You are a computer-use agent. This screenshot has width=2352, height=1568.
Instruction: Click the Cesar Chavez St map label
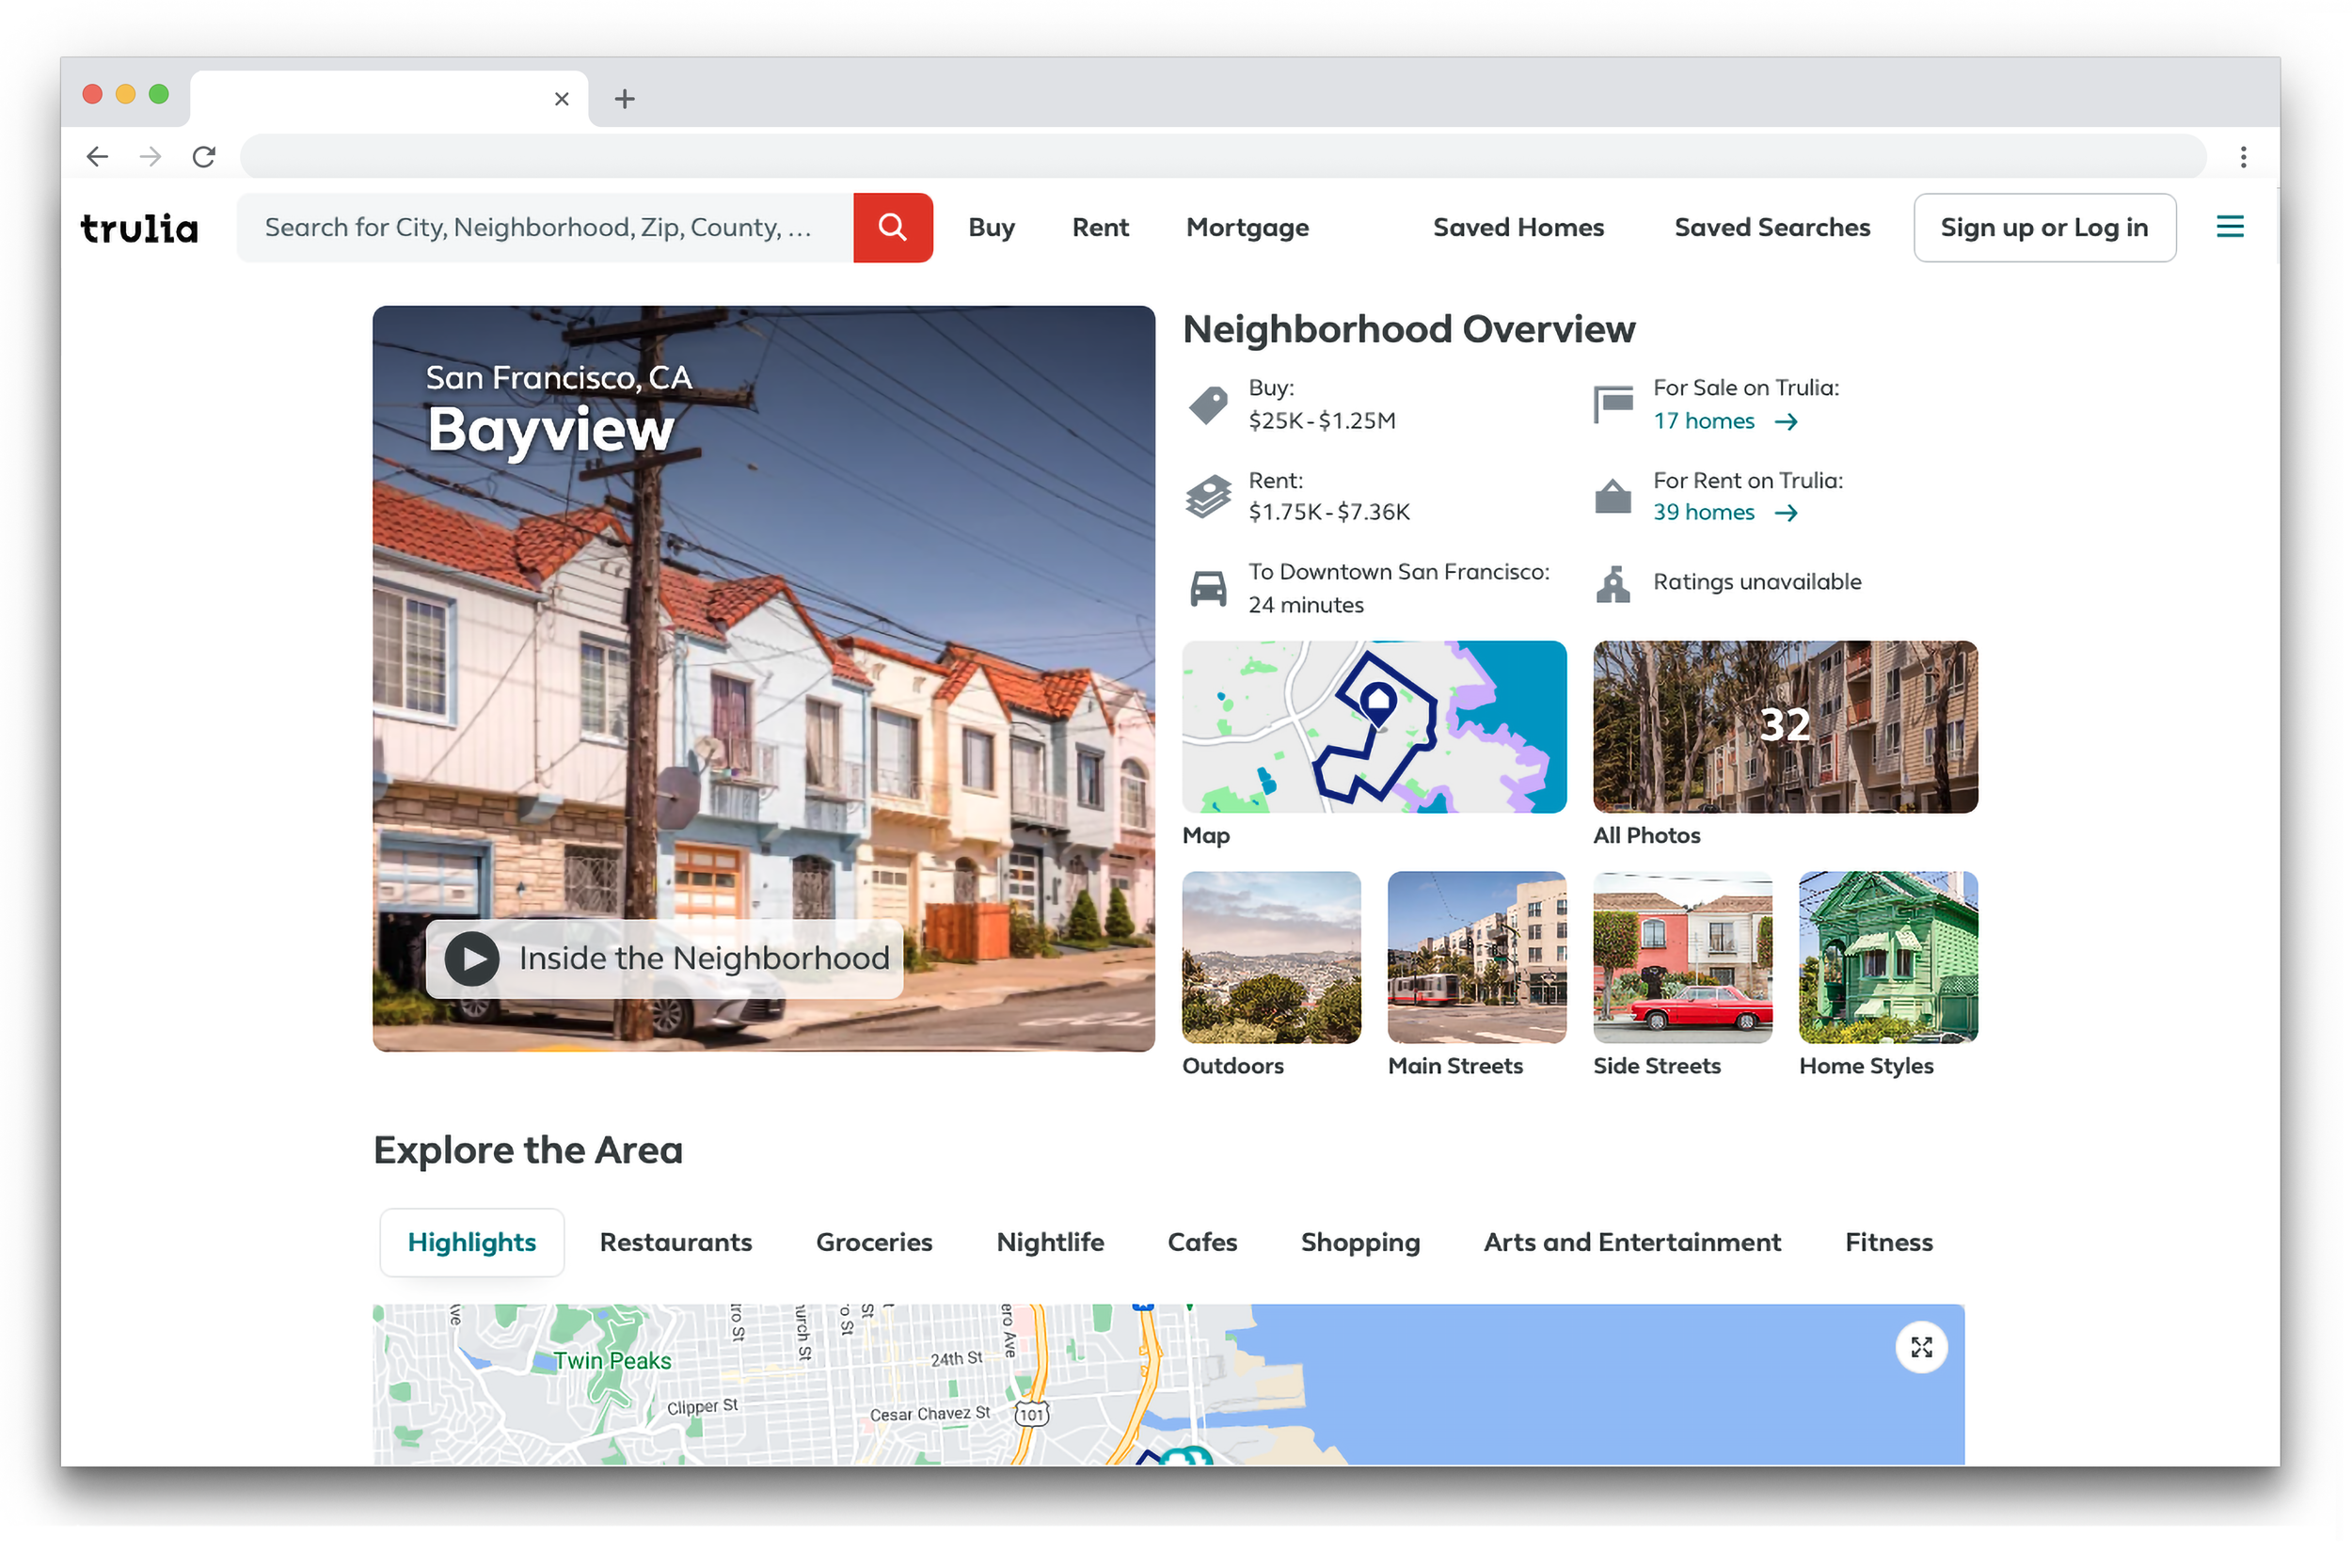coord(930,1414)
